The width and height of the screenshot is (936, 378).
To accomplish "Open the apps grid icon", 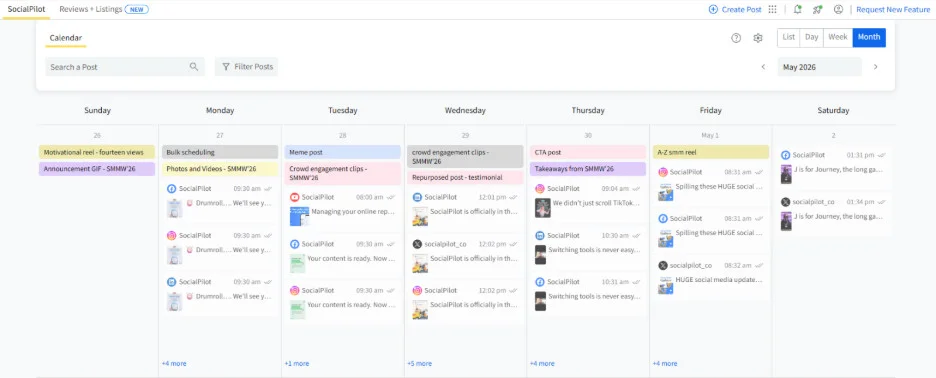I will coord(772,9).
